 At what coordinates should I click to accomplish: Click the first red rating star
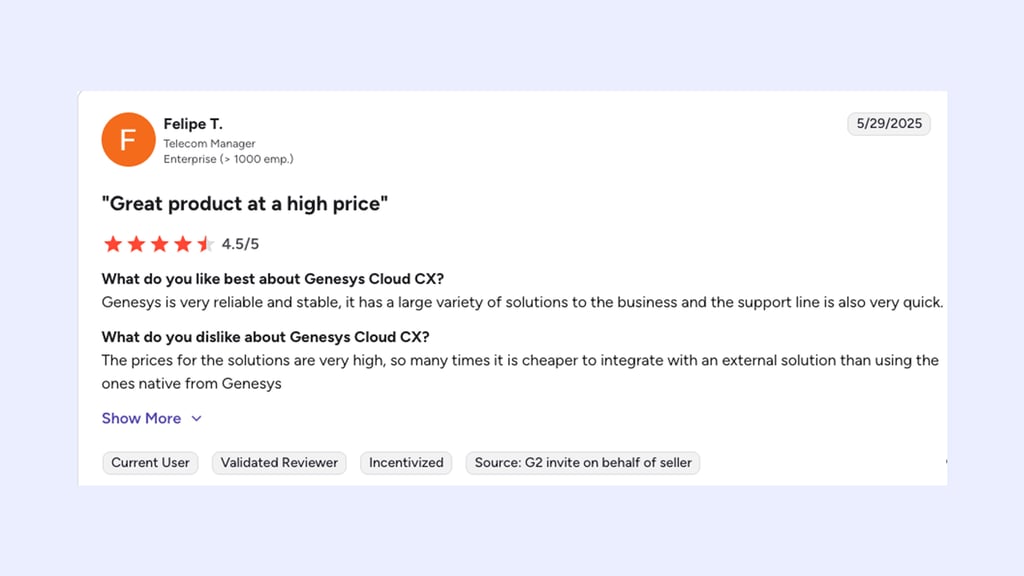113,244
